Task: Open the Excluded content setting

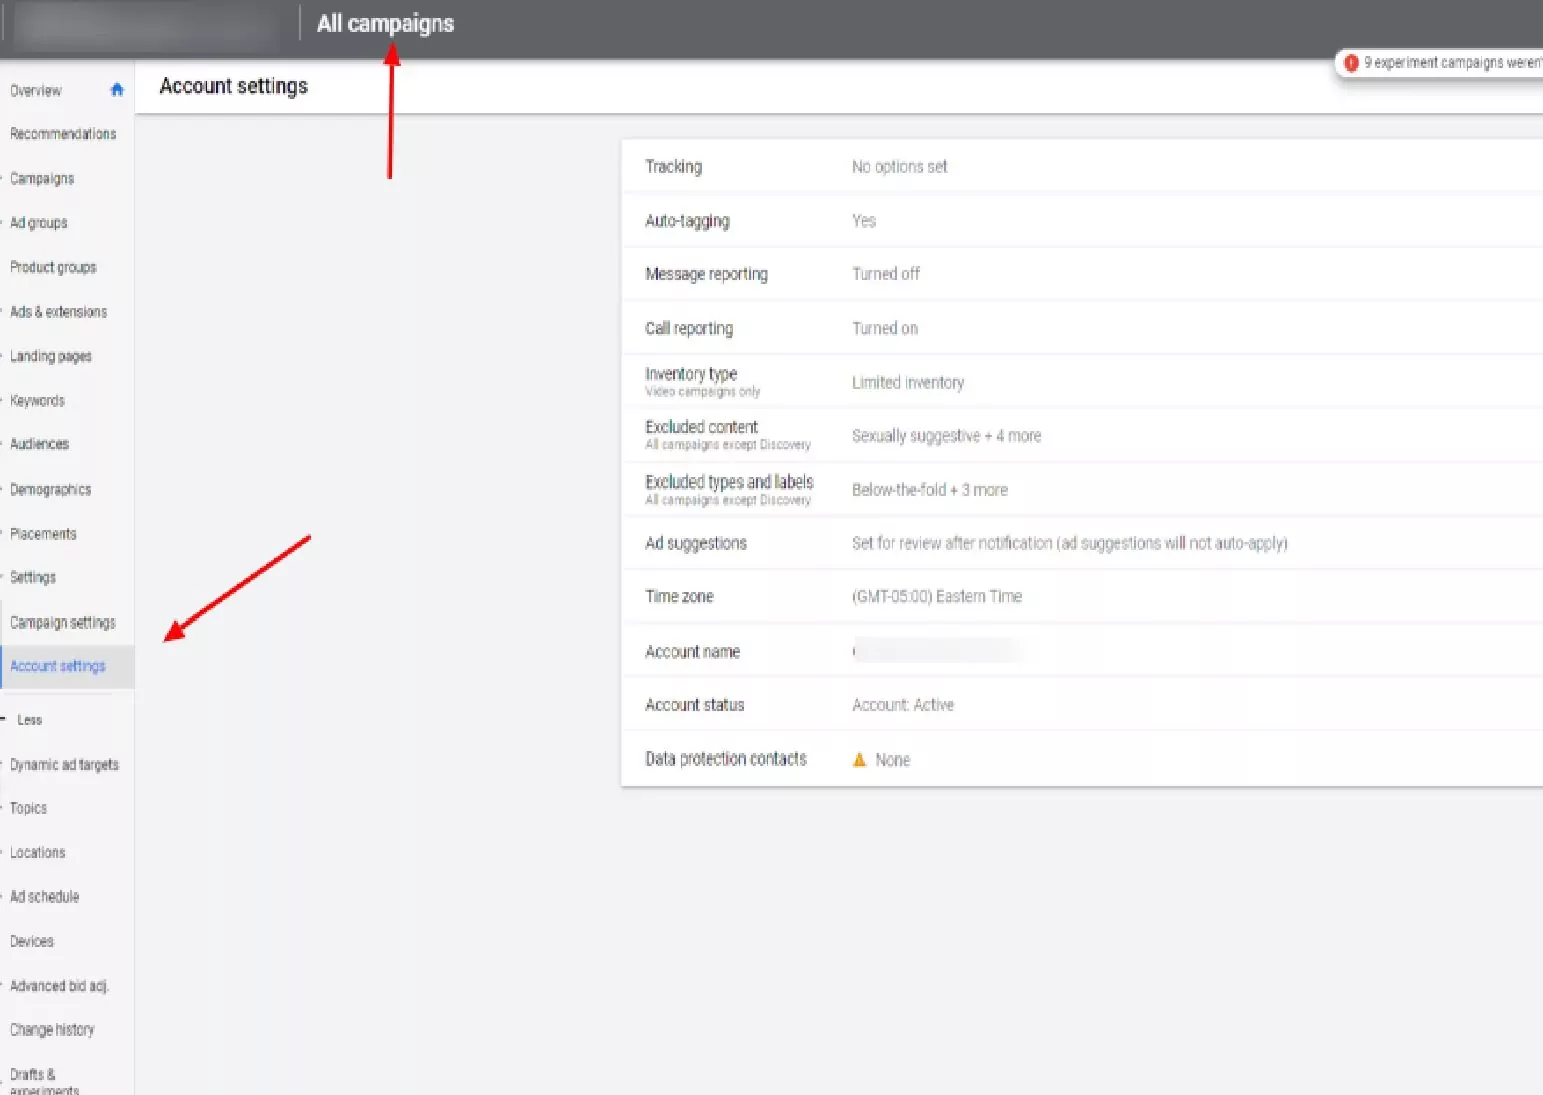Action: pyautogui.click(x=1080, y=436)
